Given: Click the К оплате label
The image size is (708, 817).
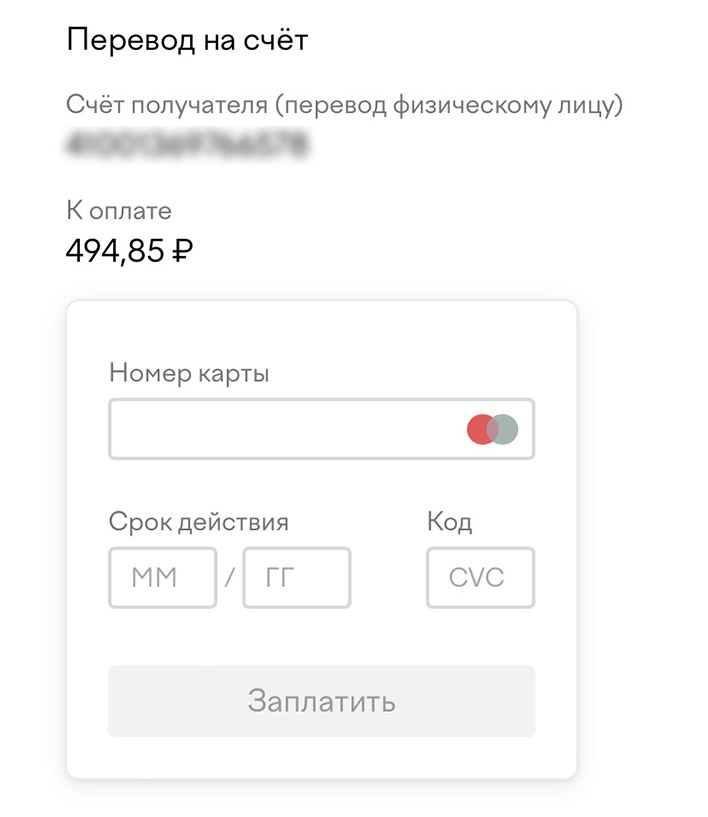Looking at the screenshot, I should tap(118, 210).
